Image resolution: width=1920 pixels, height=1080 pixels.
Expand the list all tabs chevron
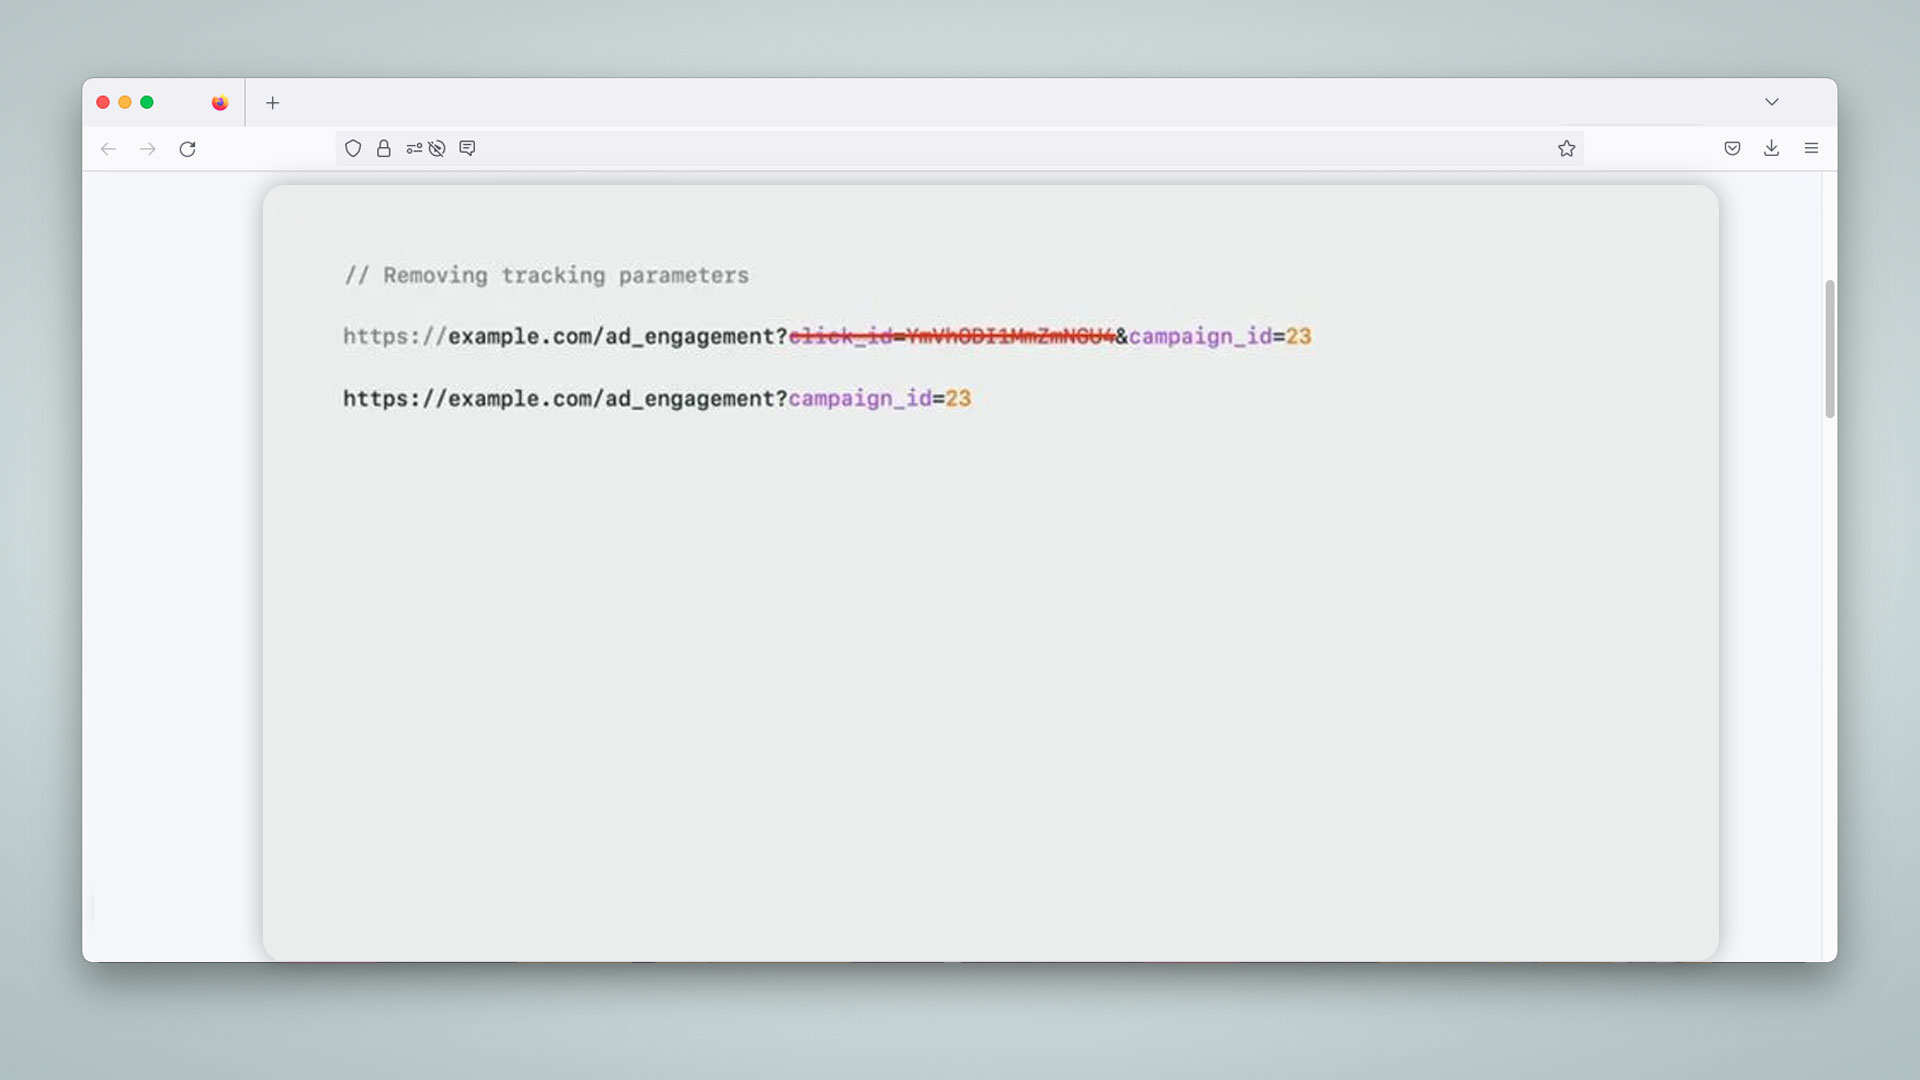1771,102
